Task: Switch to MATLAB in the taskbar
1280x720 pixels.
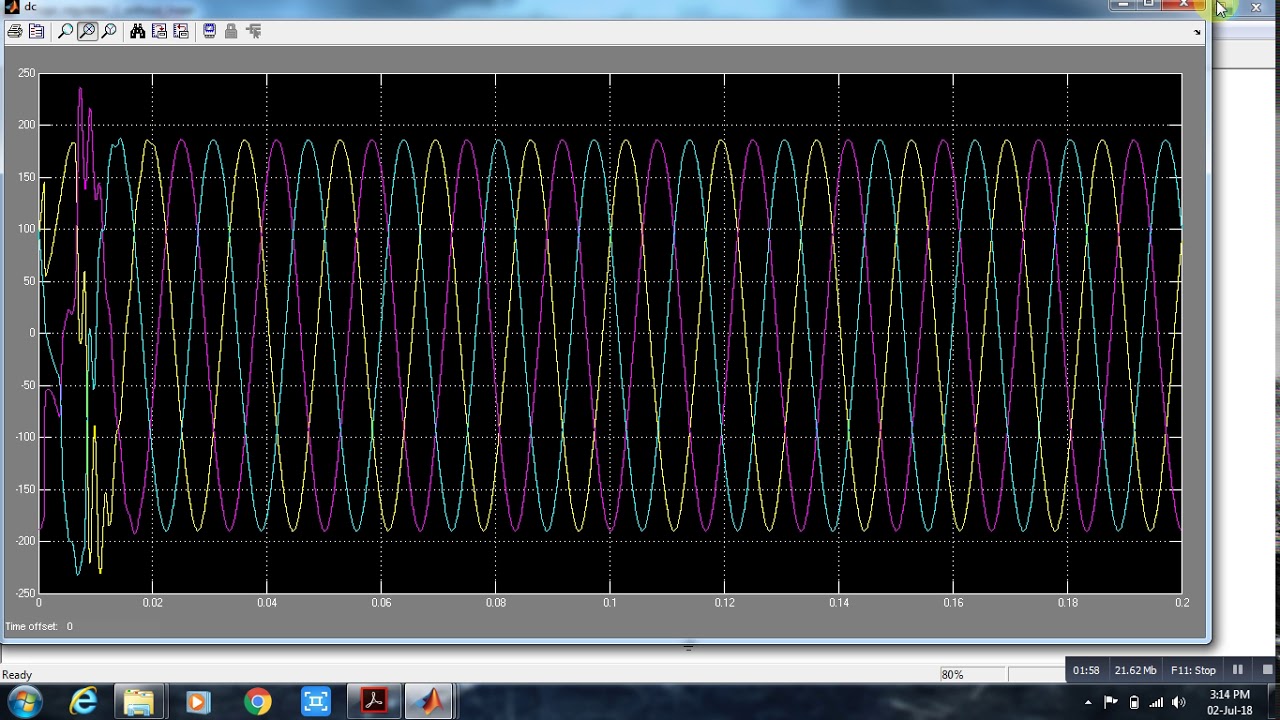Action: click(430, 701)
